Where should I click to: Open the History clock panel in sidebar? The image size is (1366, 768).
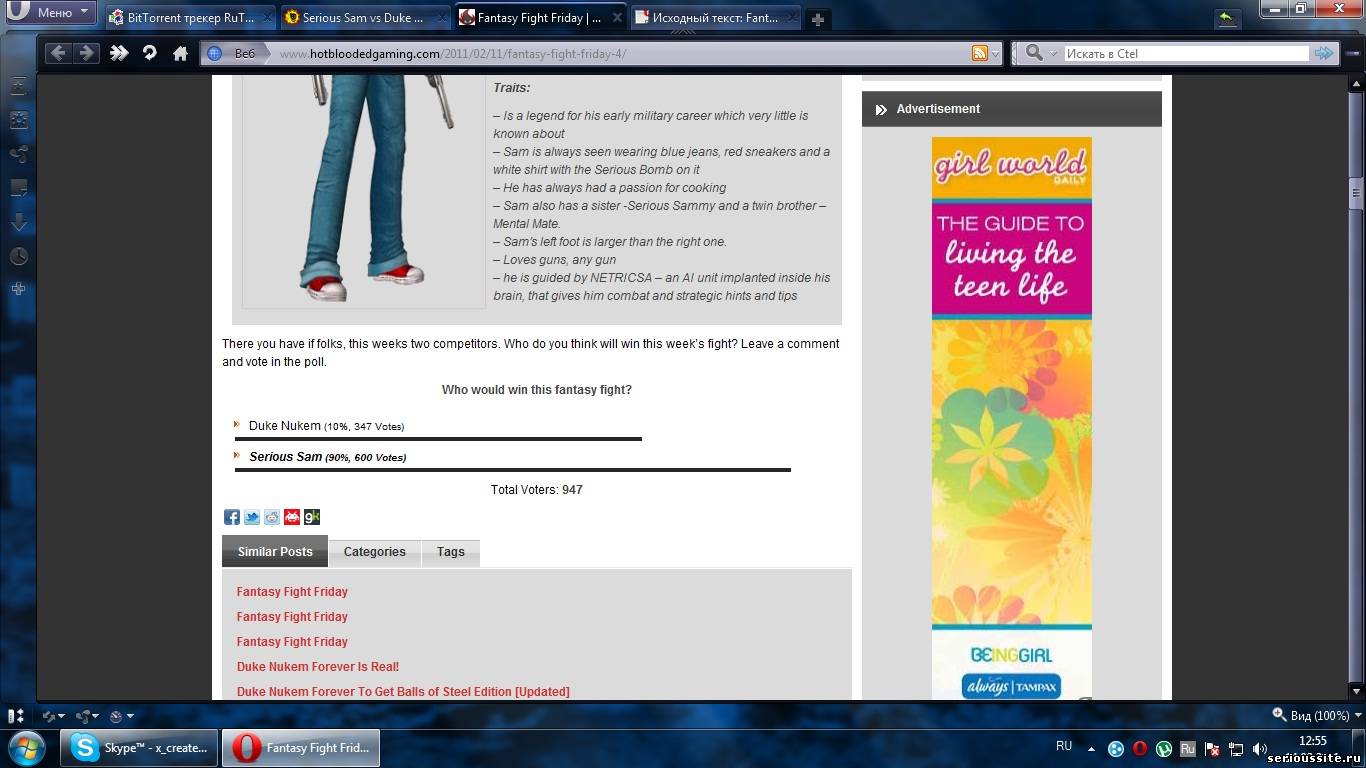point(18,256)
